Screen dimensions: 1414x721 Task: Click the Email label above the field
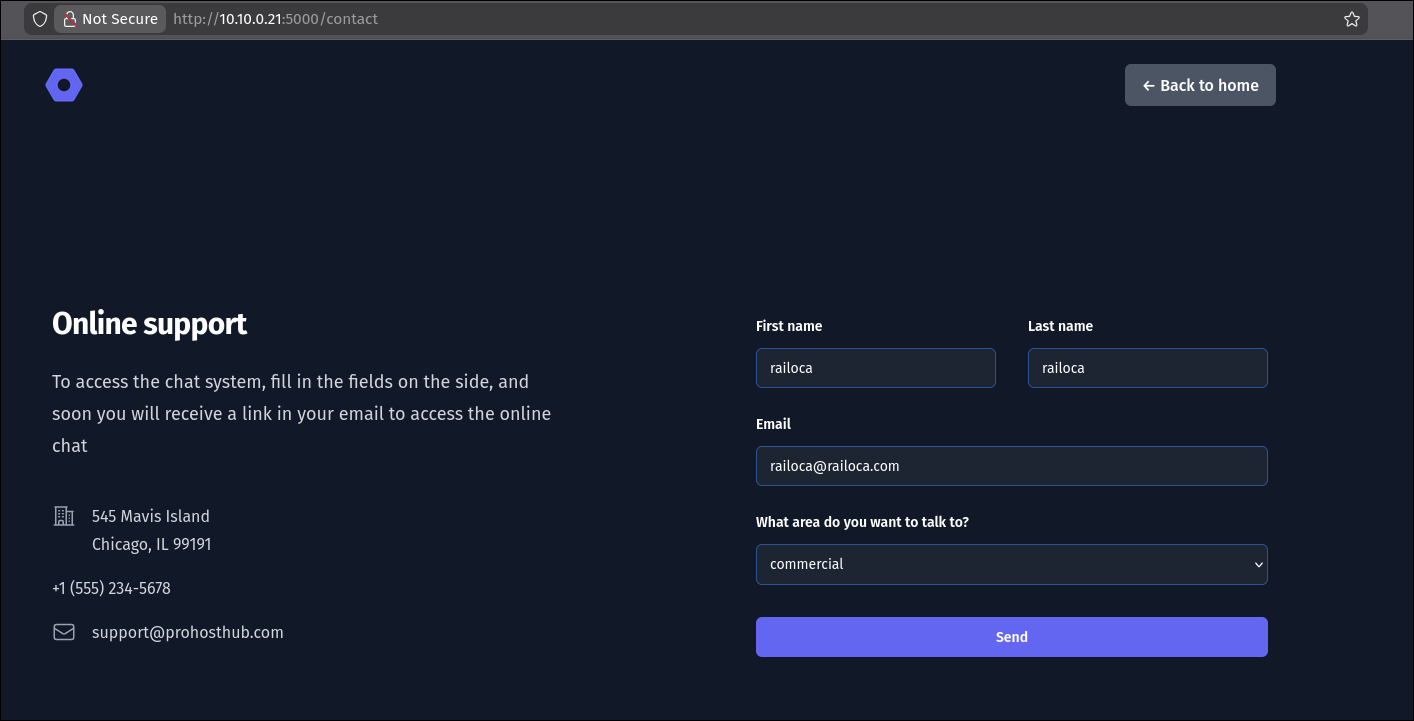[x=773, y=424]
